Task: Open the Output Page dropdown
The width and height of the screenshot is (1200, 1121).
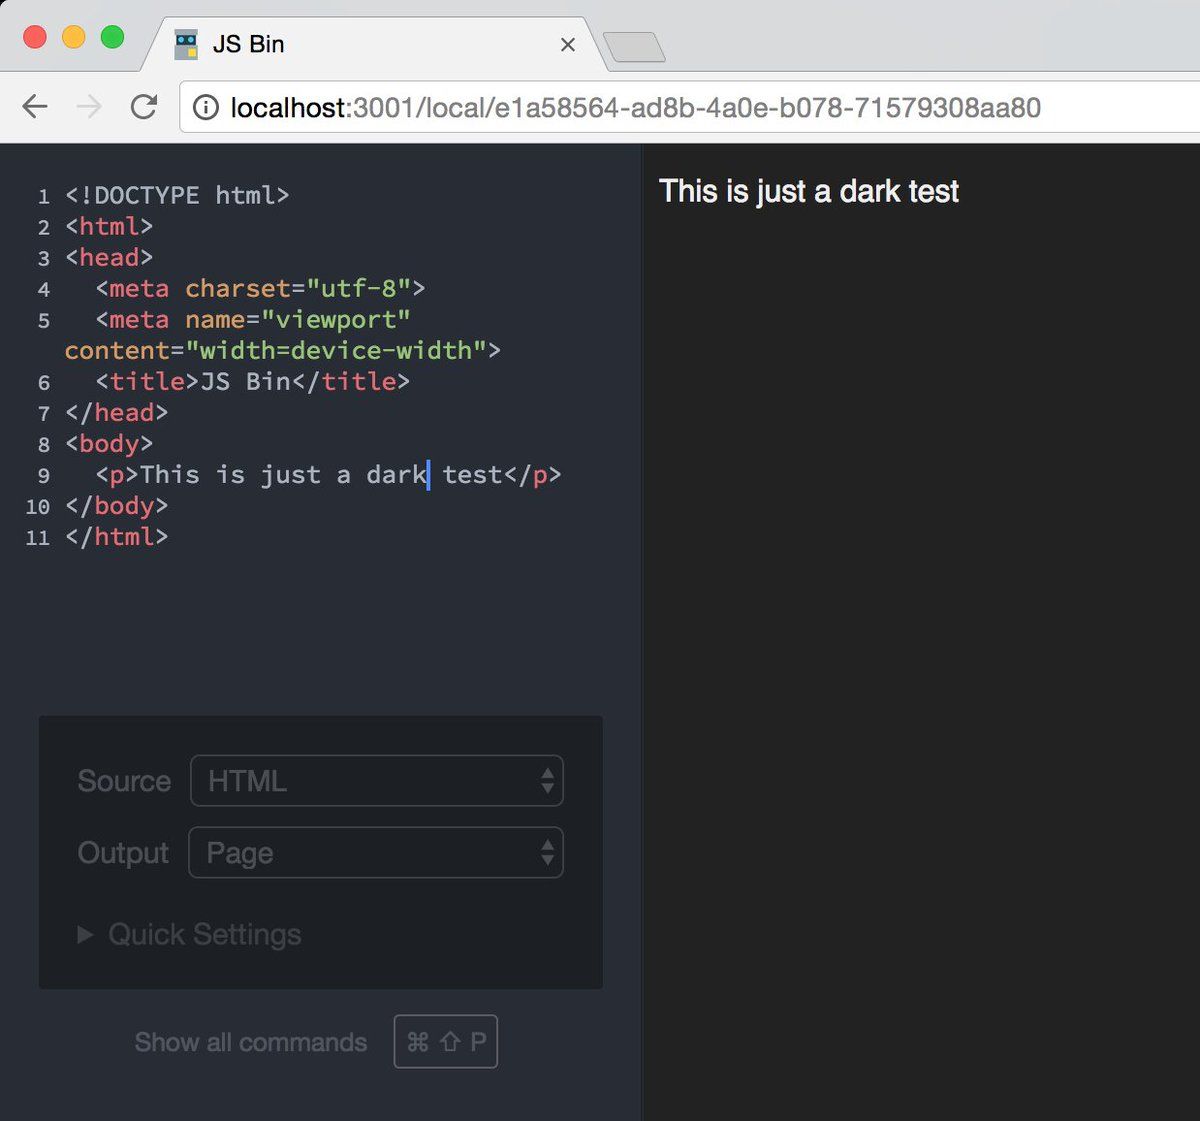Action: (x=375, y=853)
